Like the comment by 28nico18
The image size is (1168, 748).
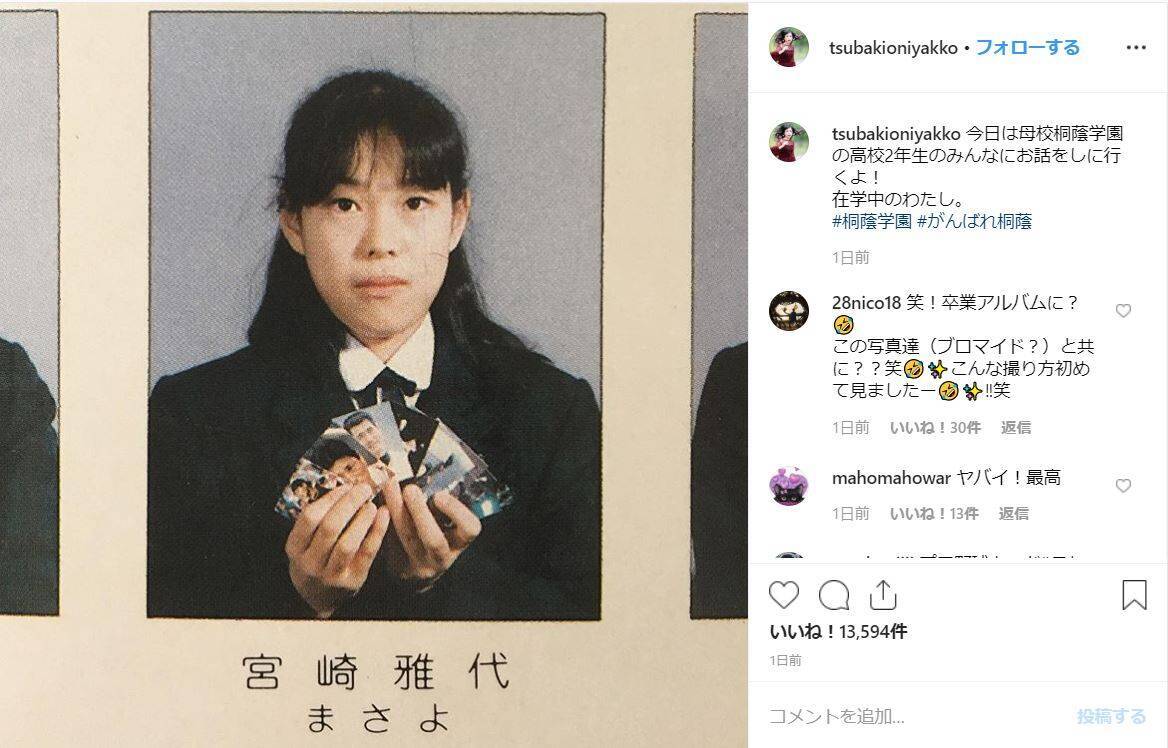point(1123,311)
